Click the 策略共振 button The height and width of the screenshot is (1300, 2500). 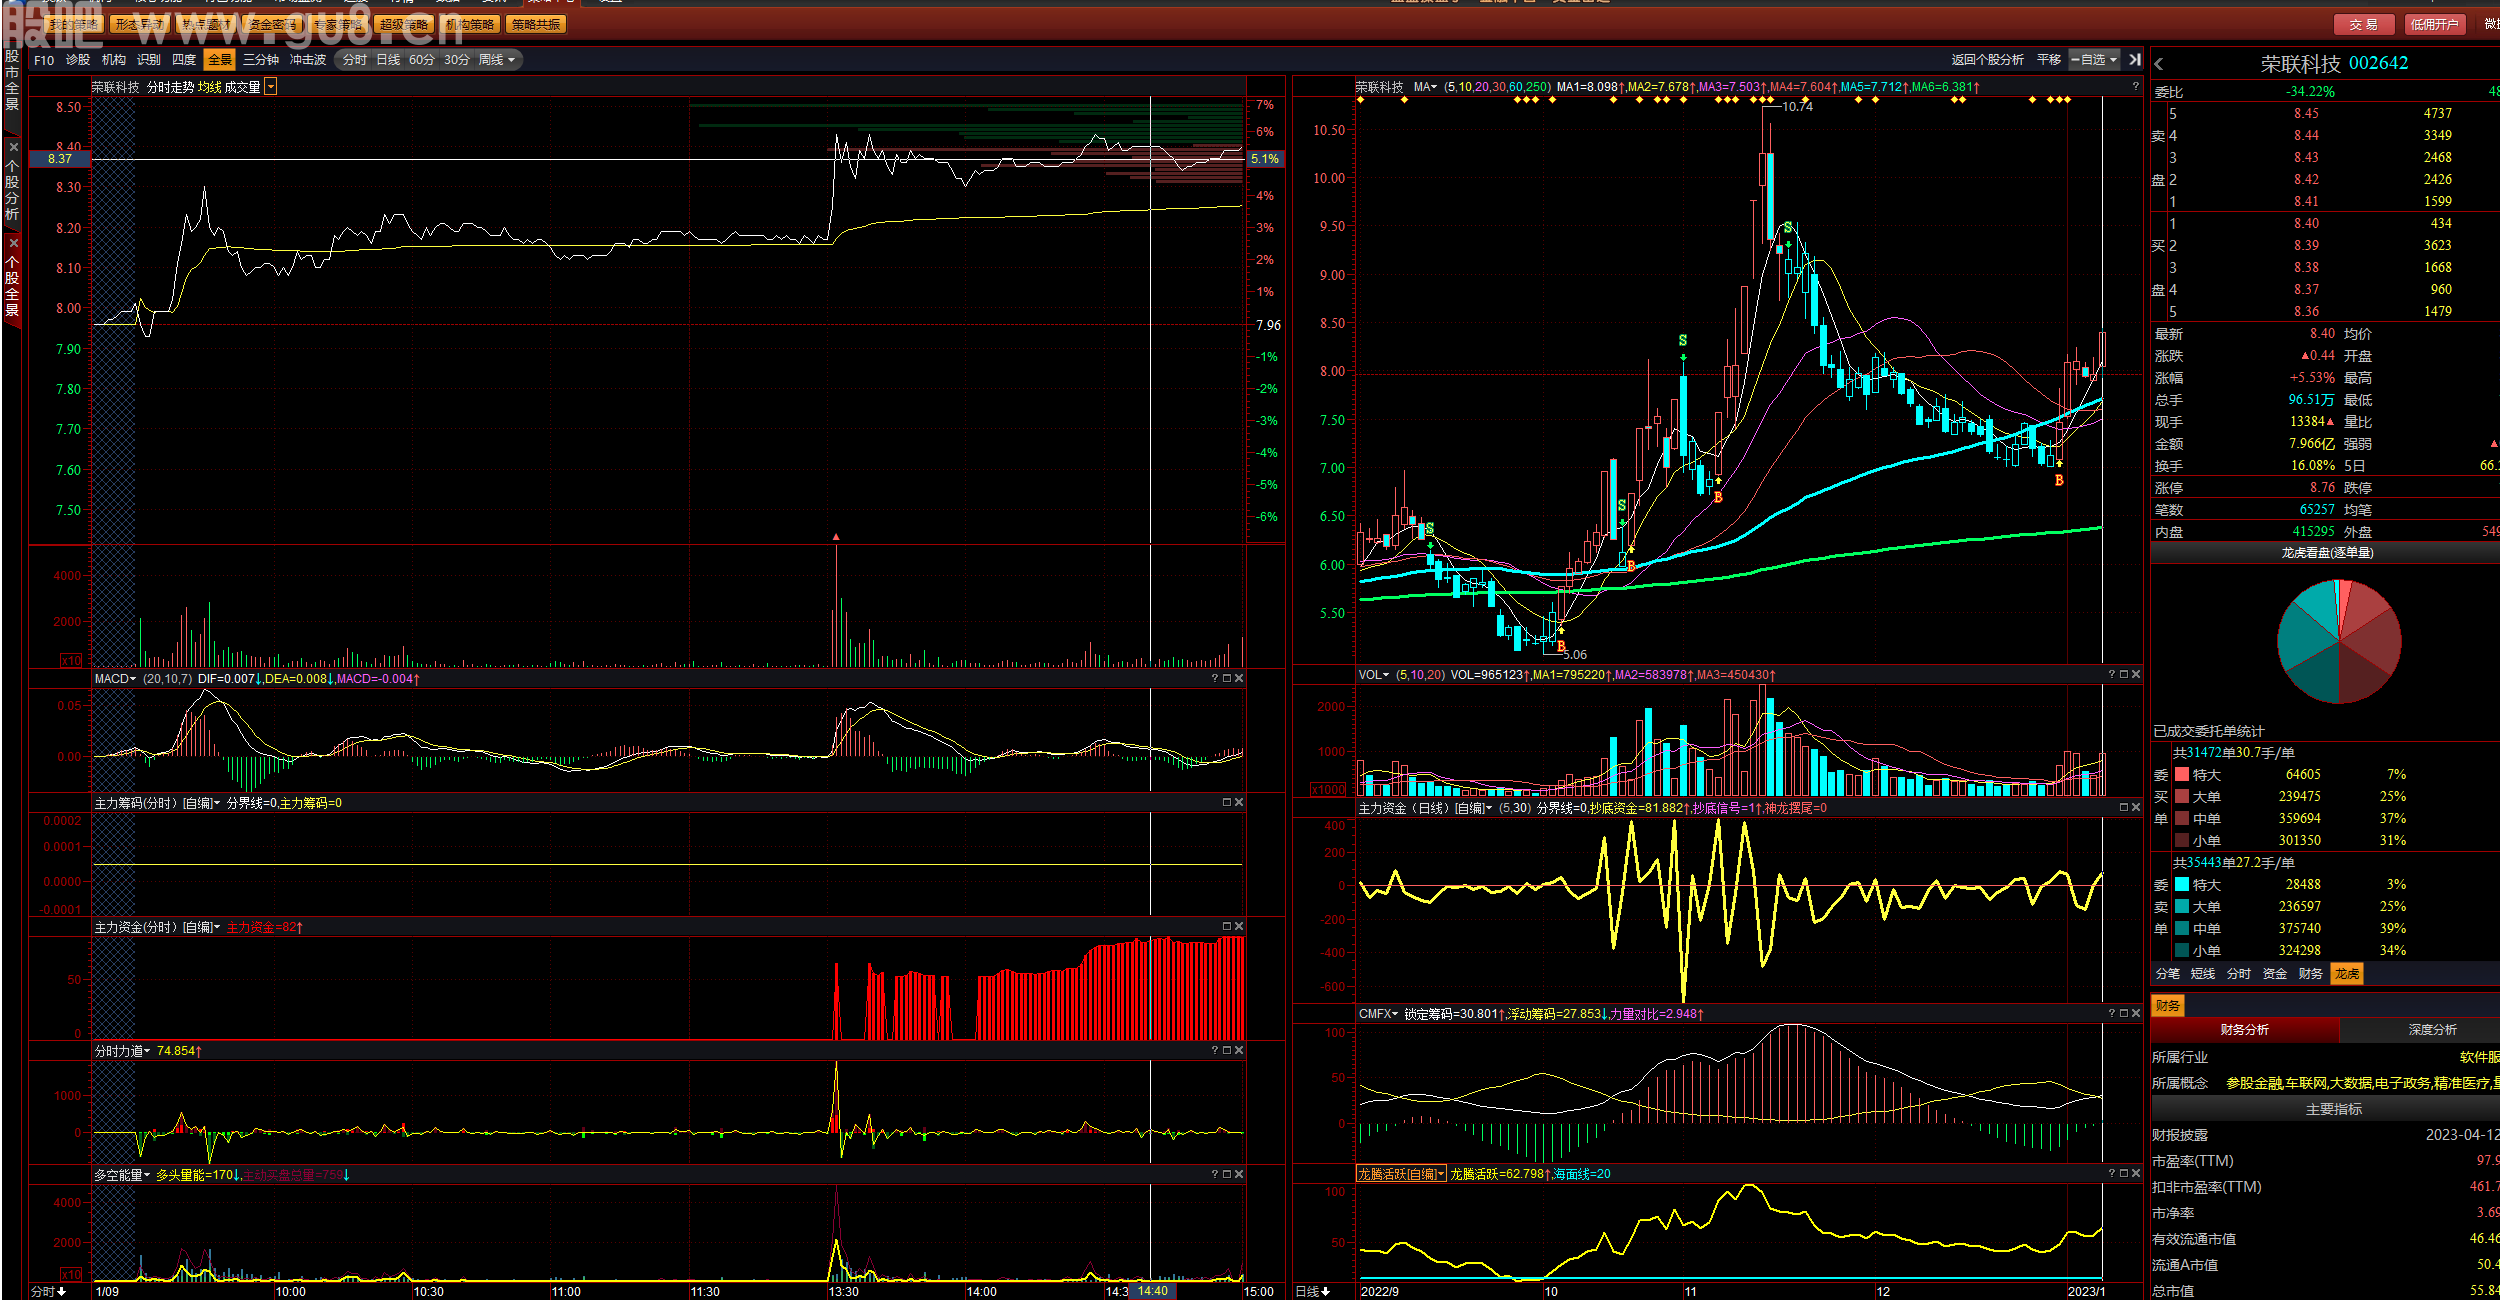(x=536, y=24)
